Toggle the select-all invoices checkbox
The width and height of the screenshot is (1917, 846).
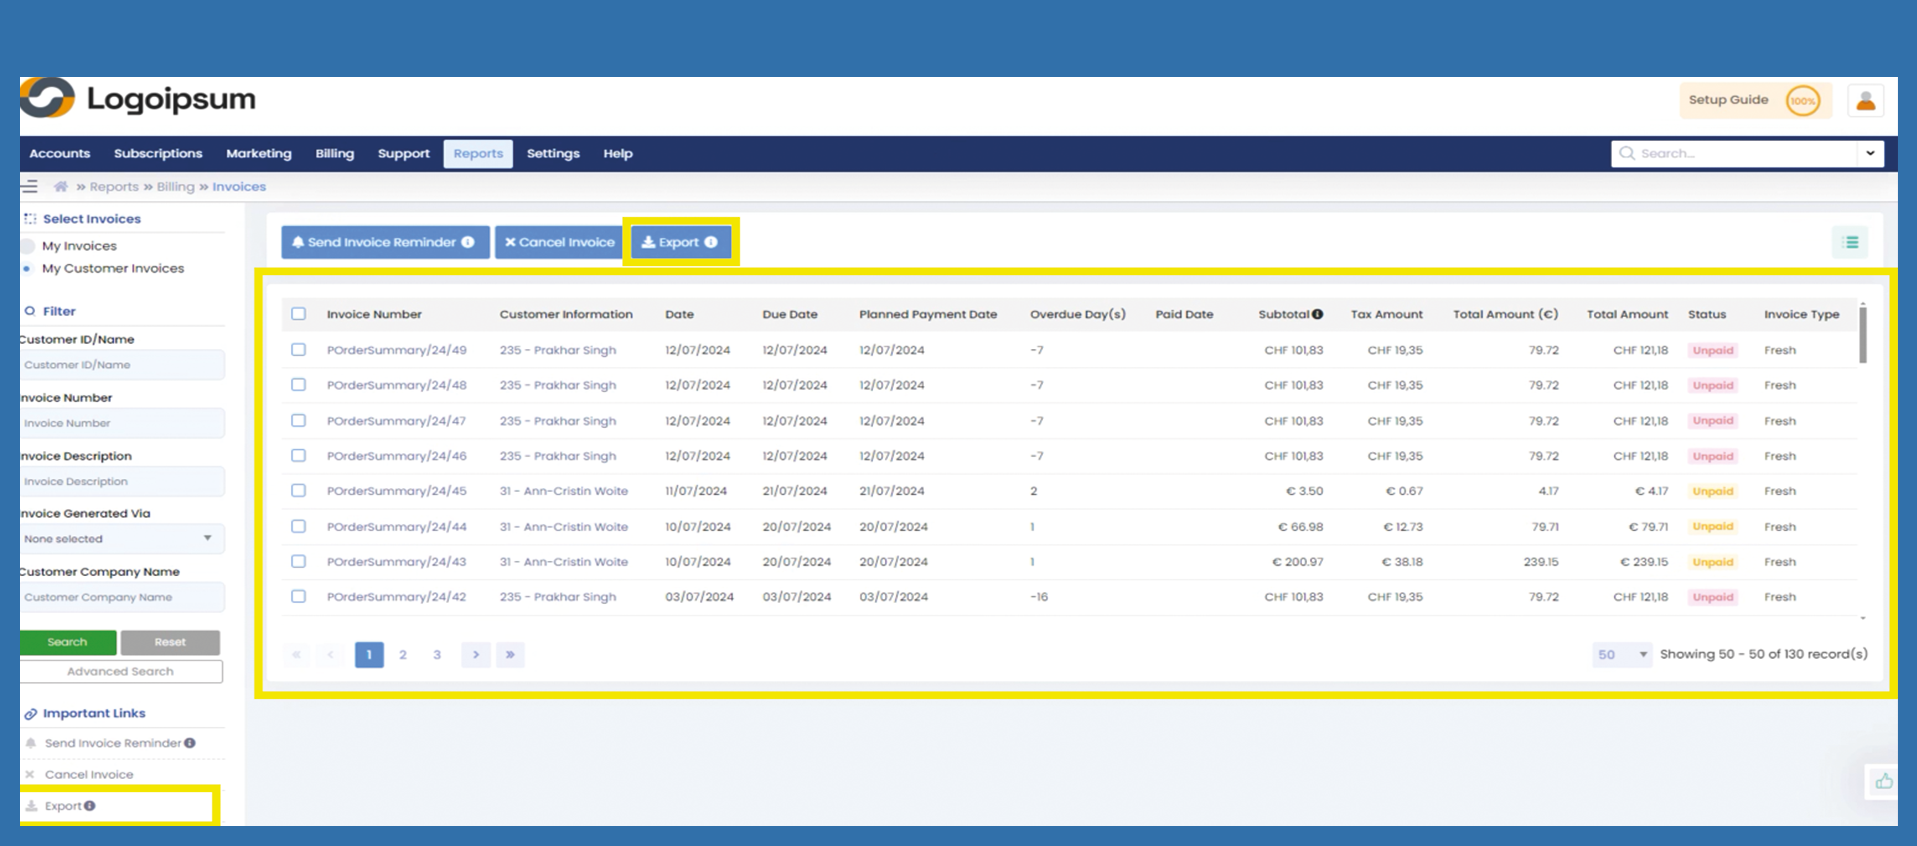click(x=298, y=314)
